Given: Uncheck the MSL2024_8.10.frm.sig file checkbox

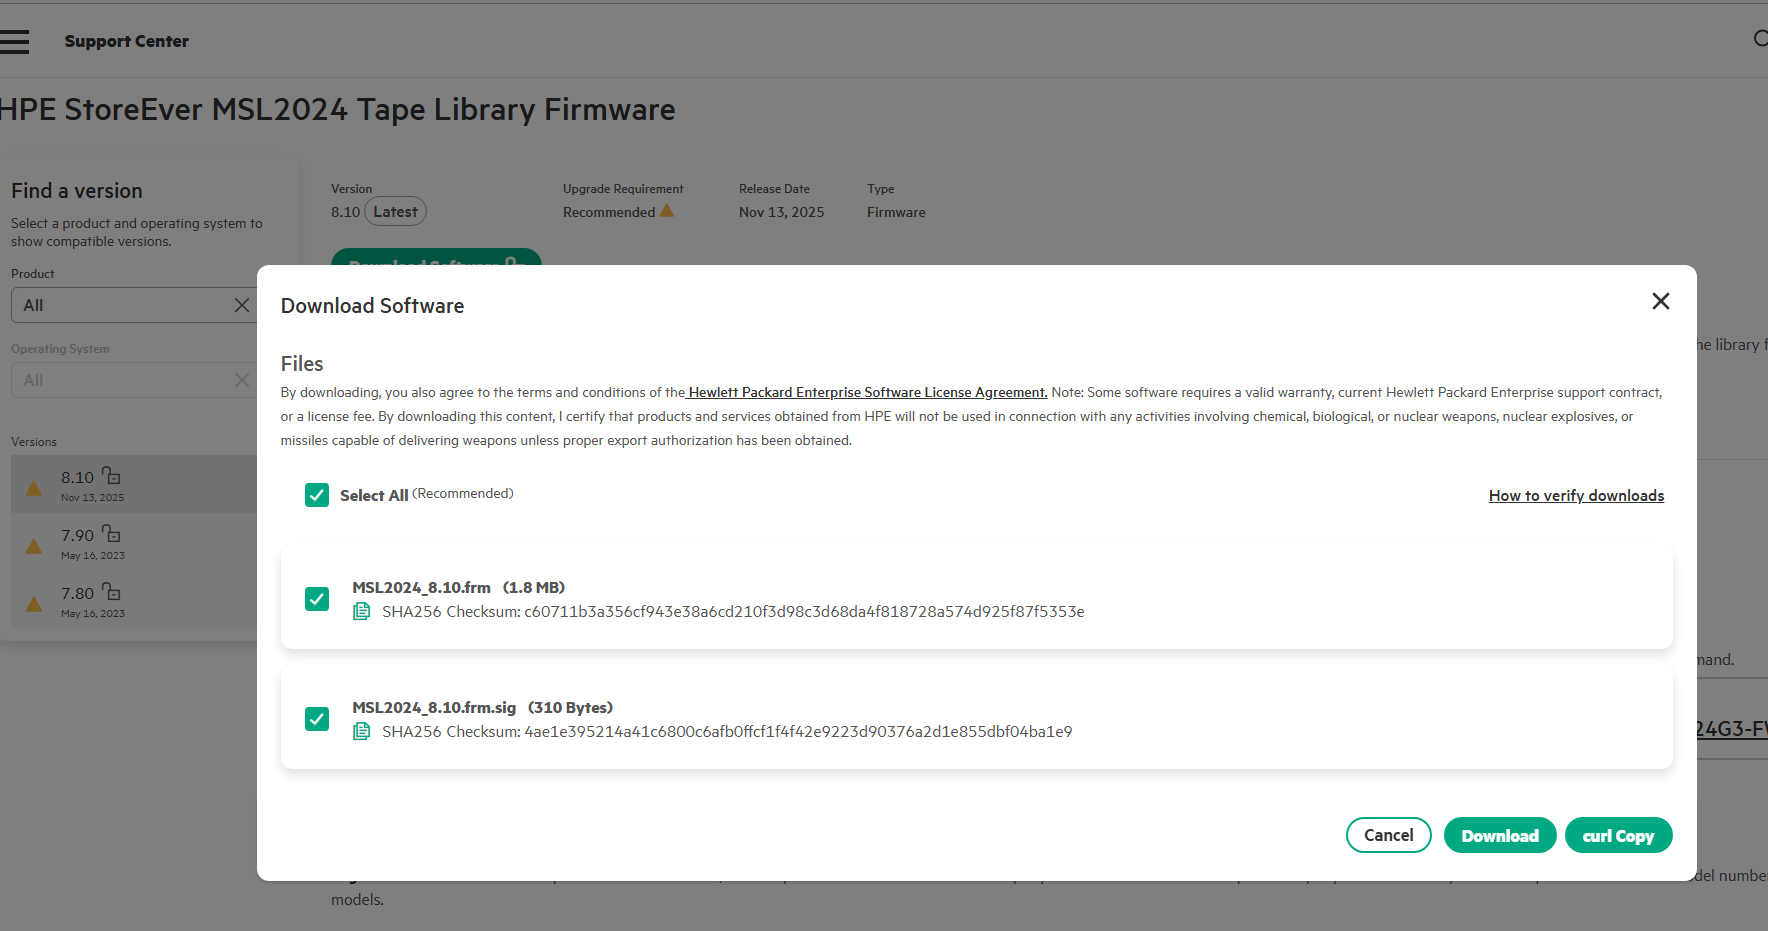Looking at the screenshot, I should click(317, 719).
